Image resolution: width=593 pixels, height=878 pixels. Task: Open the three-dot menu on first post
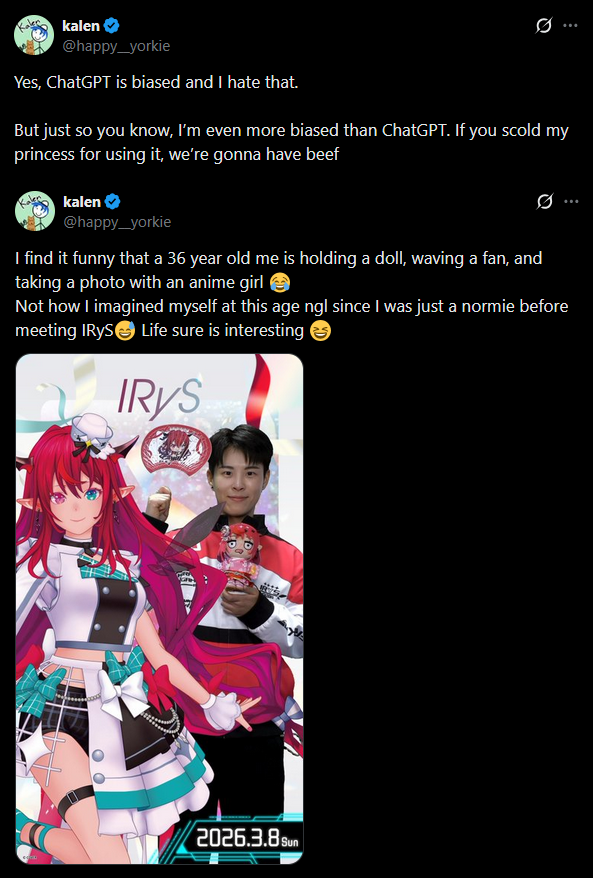click(x=570, y=26)
